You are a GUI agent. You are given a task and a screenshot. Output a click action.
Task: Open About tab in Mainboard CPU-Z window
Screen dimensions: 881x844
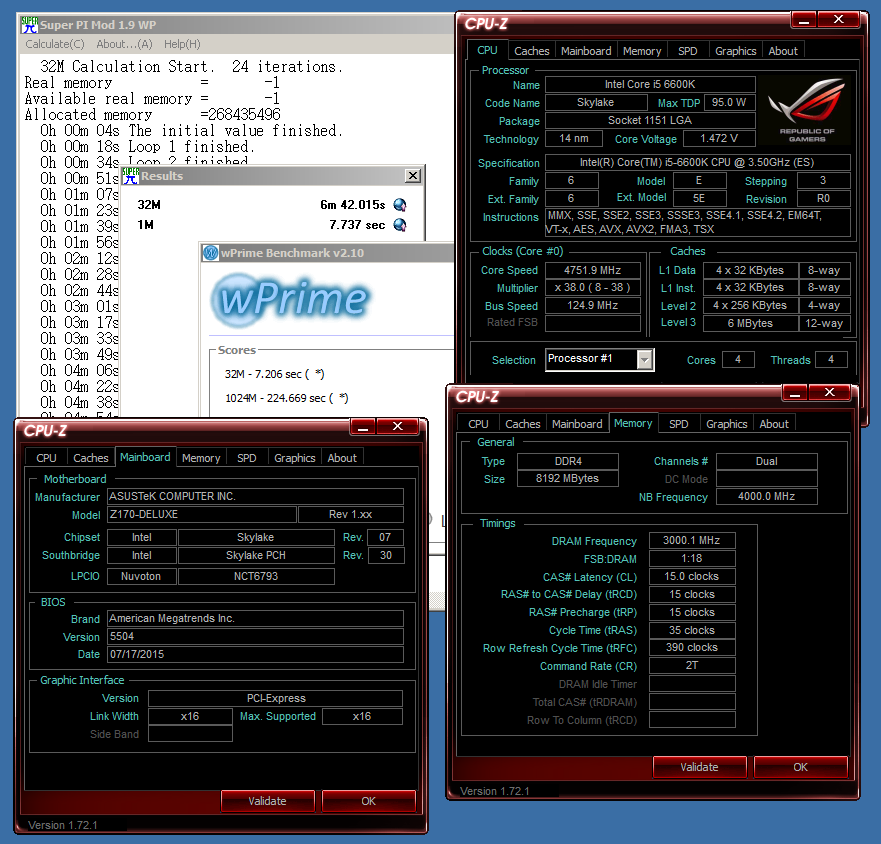[x=342, y=458]
